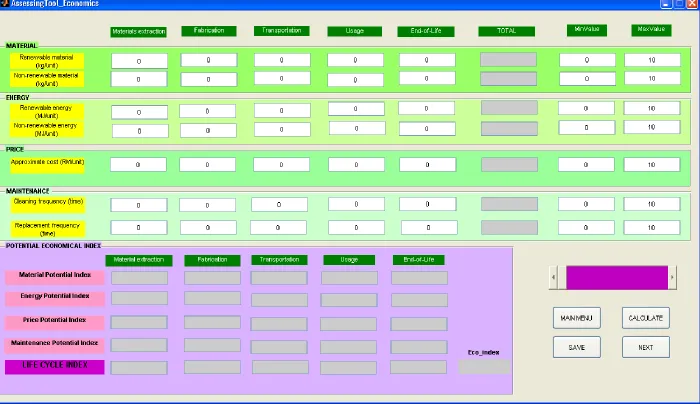Select Approximate cost Materials extraction field
The height and width of the screenshot is (404, 700).
click(x=138, y=164)
